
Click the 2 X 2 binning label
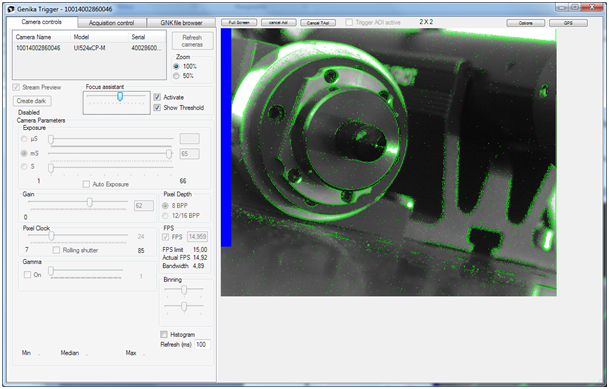[426, 22]
